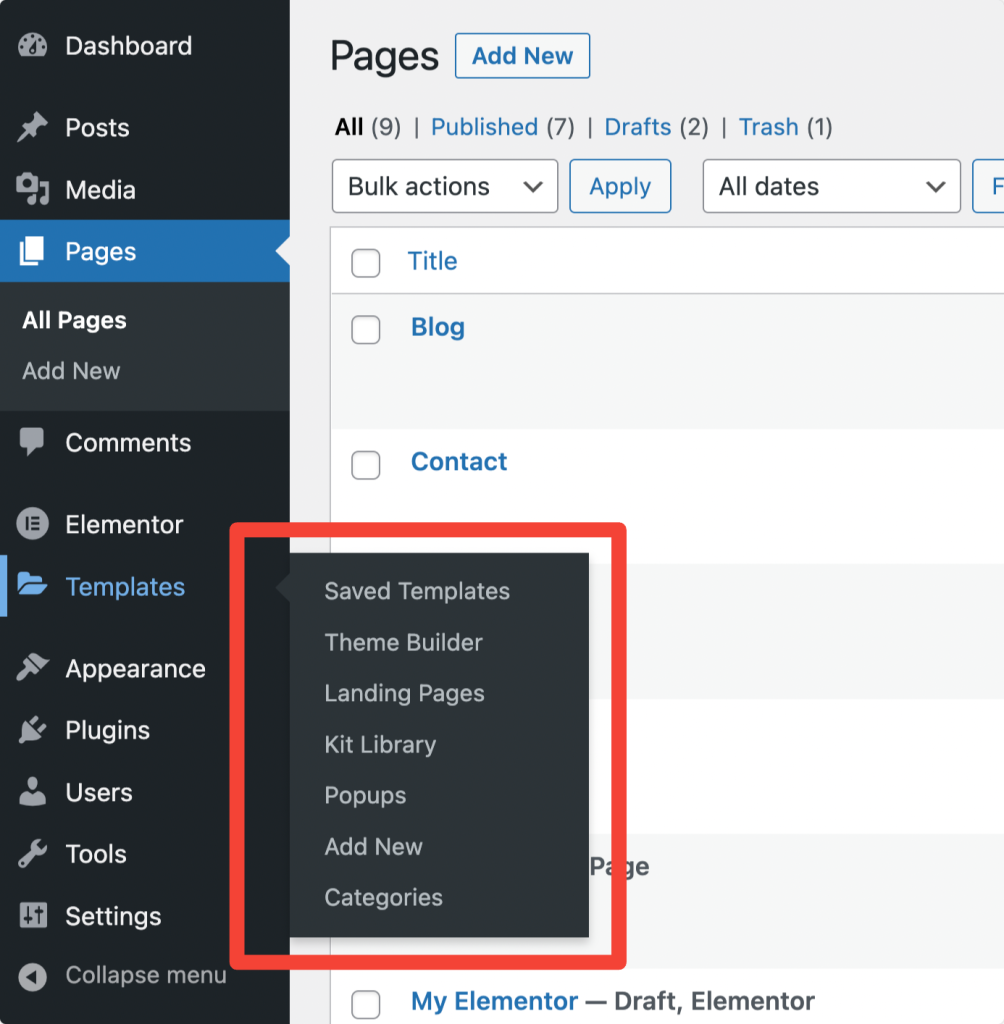Click the Collapse menu label

point(146,975)
